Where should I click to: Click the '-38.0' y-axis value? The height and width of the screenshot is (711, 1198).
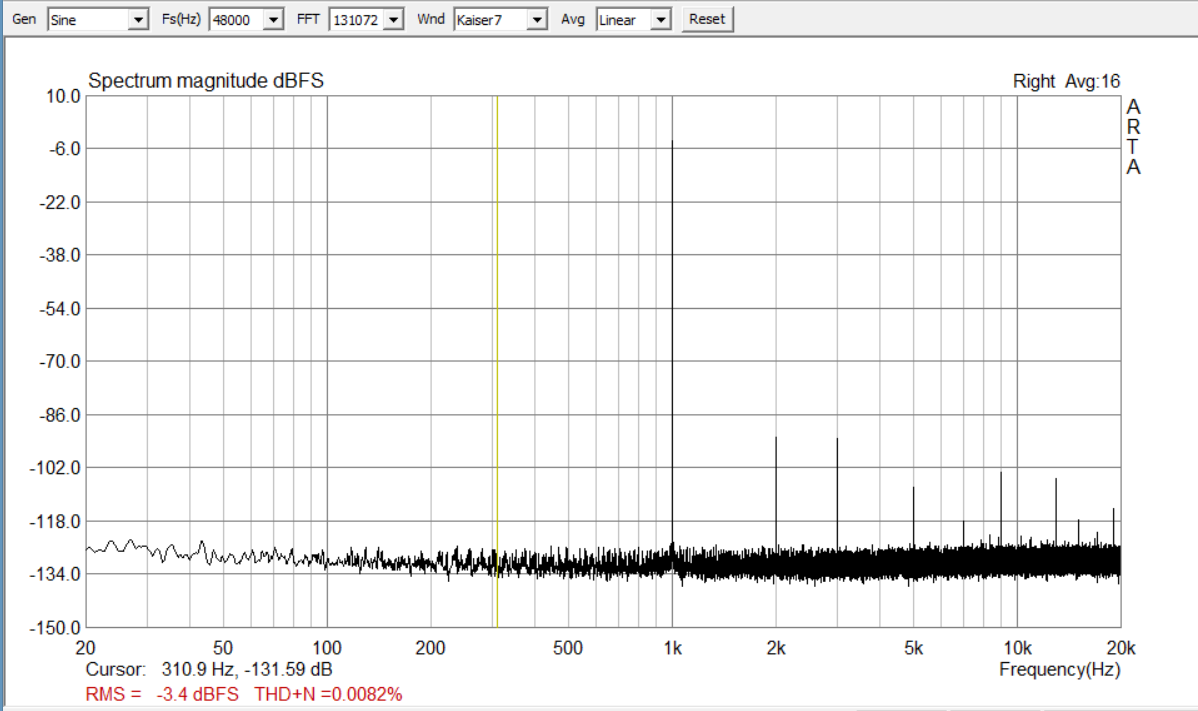[x=60, y=255]
